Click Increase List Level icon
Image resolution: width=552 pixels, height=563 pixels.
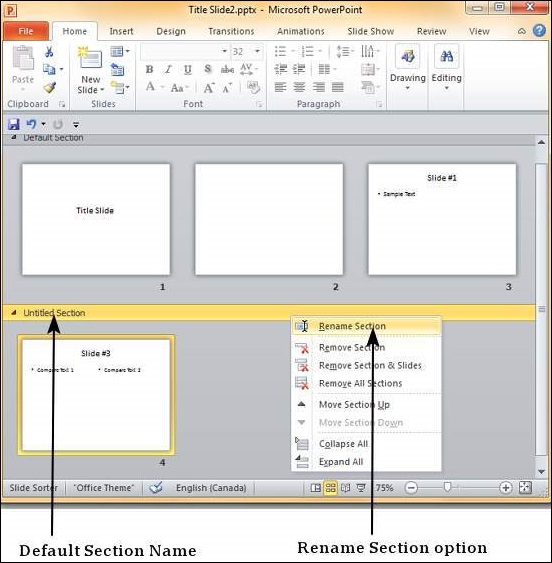[x=299, y=69]
